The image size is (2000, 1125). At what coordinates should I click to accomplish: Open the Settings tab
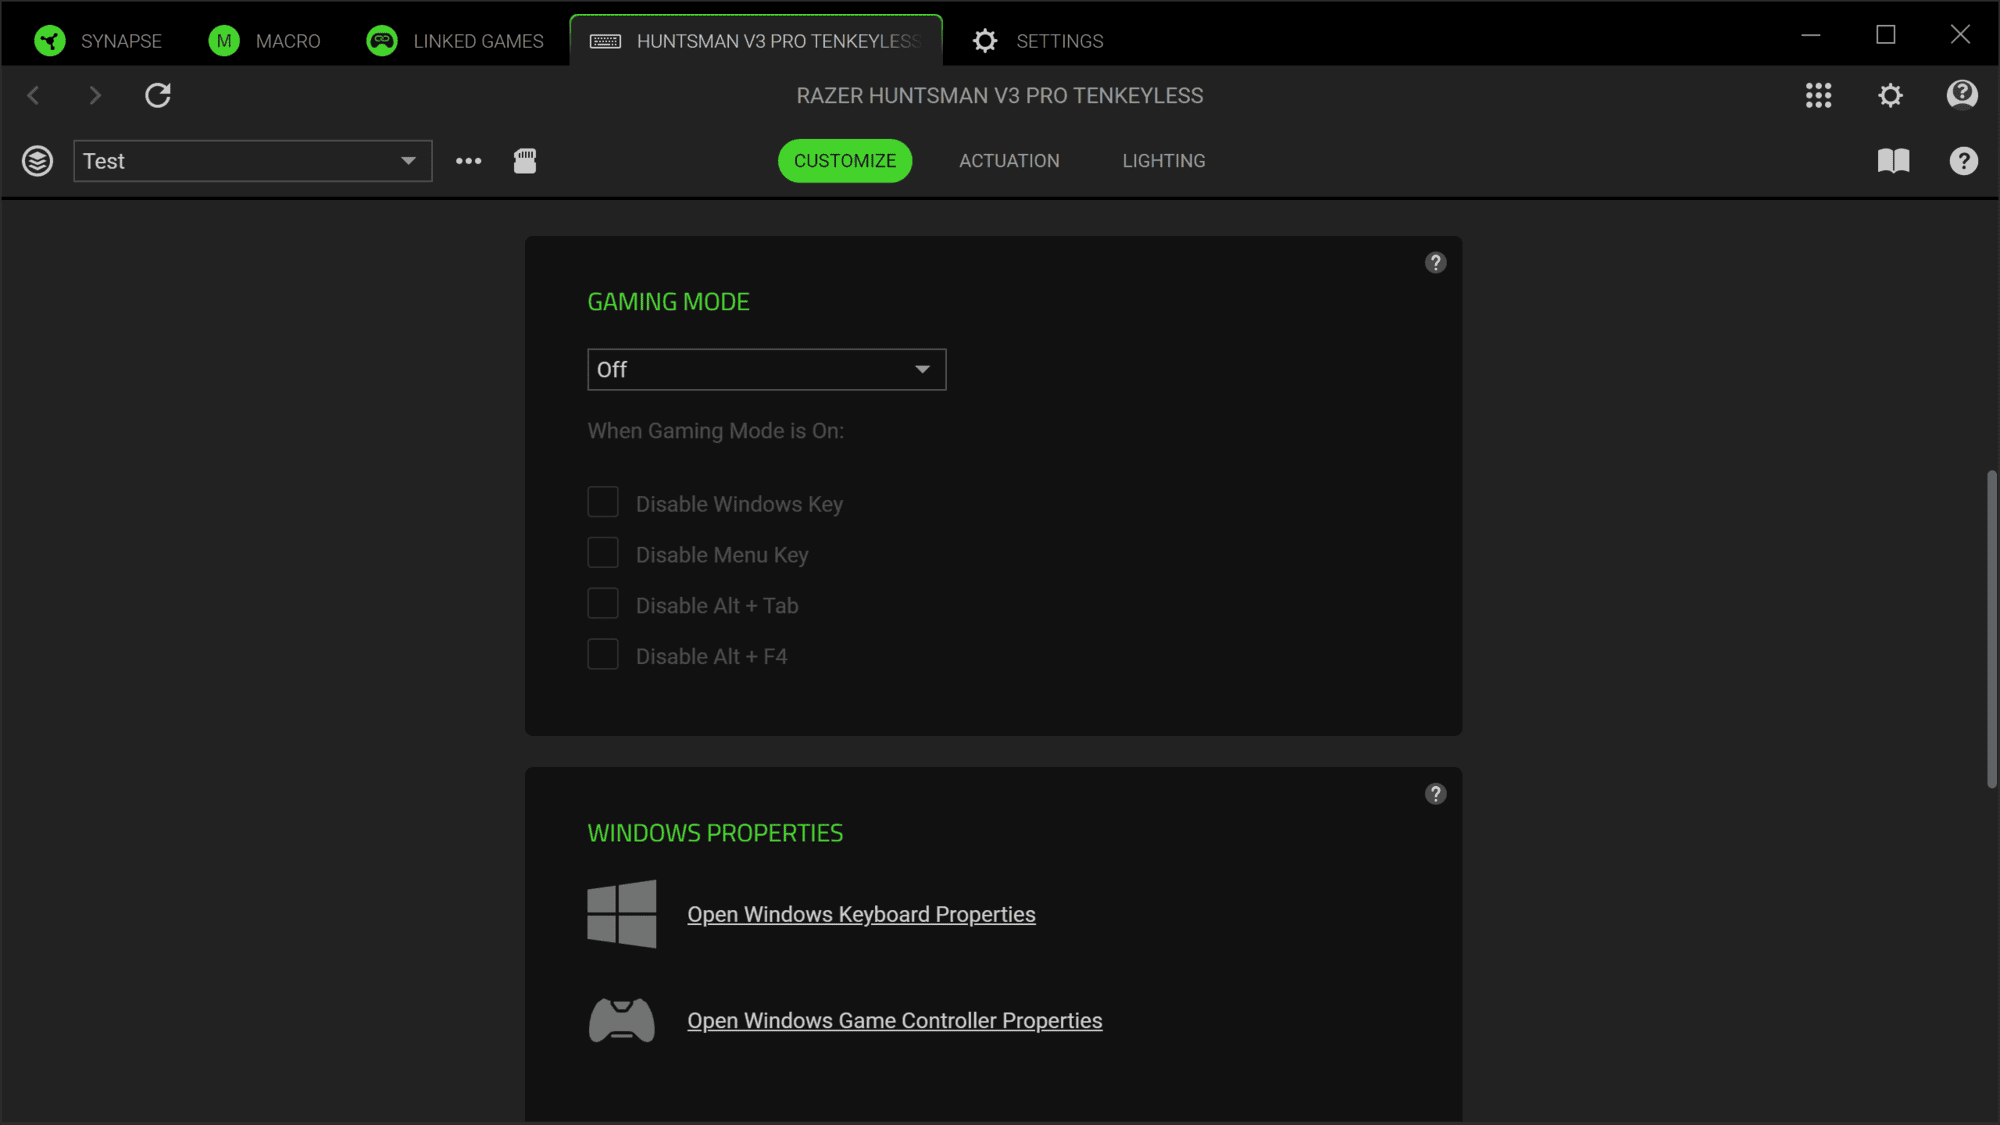(x=1038, y=41)
